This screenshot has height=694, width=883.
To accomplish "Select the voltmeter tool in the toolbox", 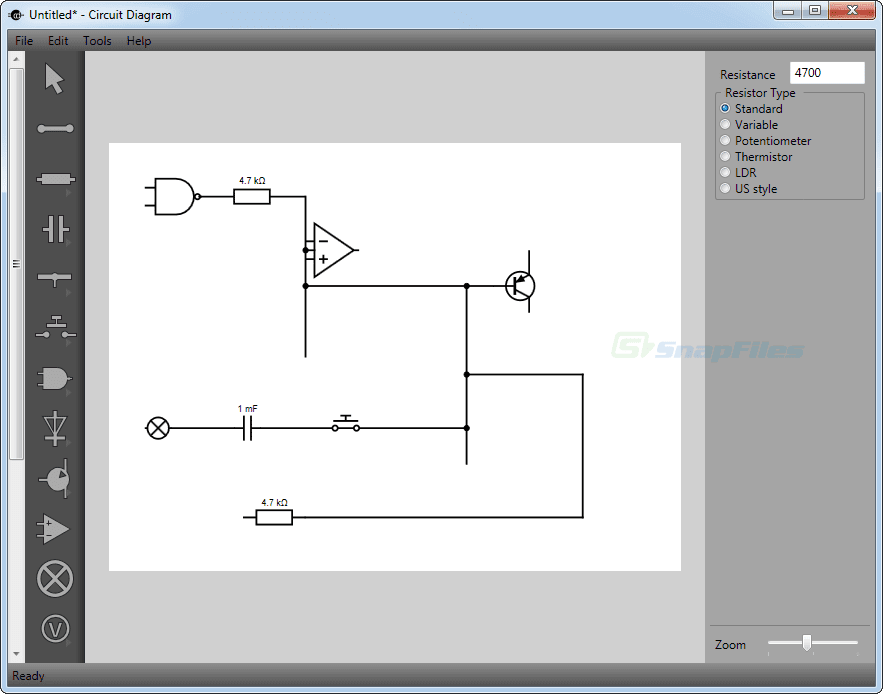I will (55, 629).
